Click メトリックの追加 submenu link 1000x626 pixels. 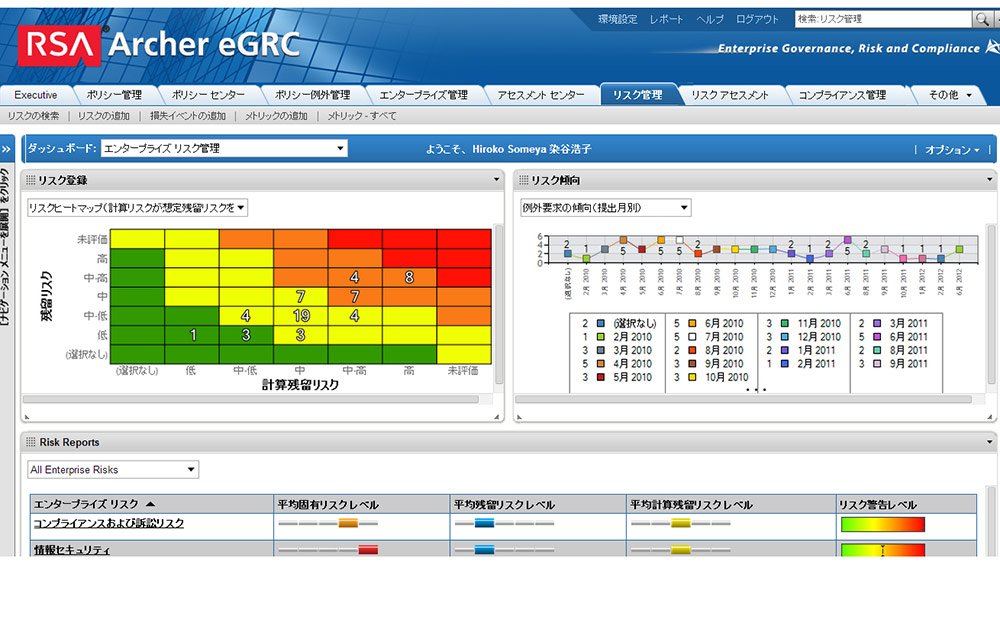click(276, 116)
